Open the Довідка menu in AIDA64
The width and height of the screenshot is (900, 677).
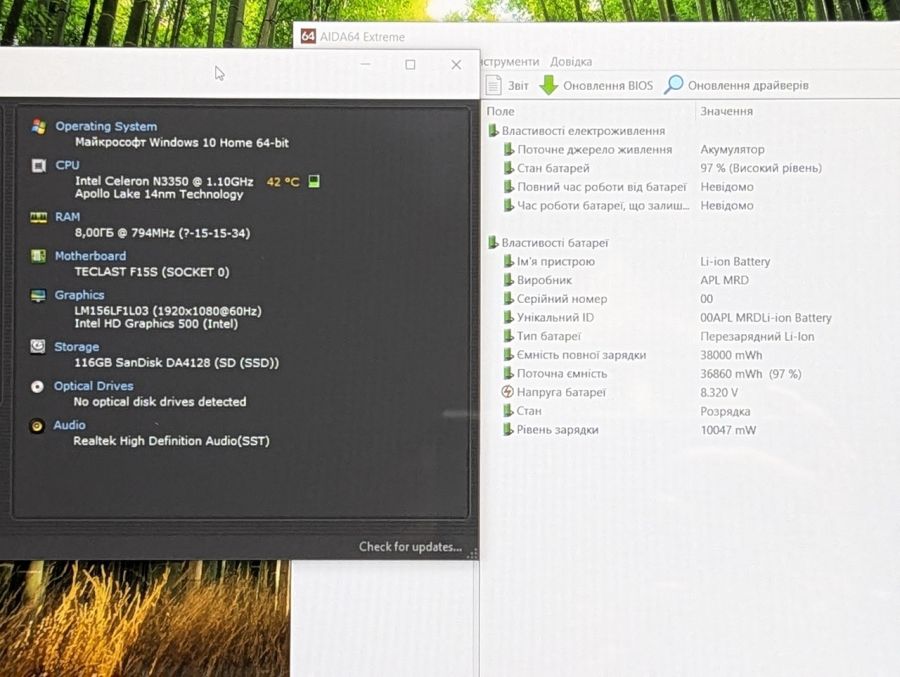point(571,61)
